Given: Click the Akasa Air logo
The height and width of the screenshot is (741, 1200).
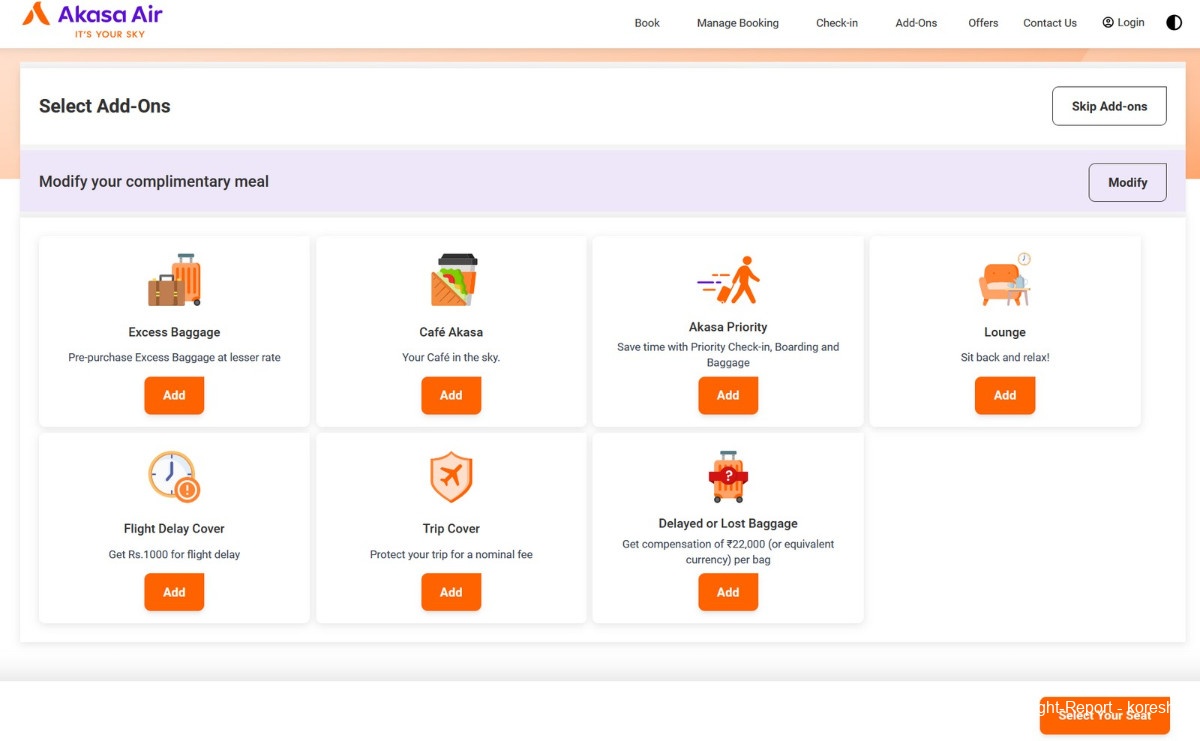Looking at the screenshot, I should (92, 20).
